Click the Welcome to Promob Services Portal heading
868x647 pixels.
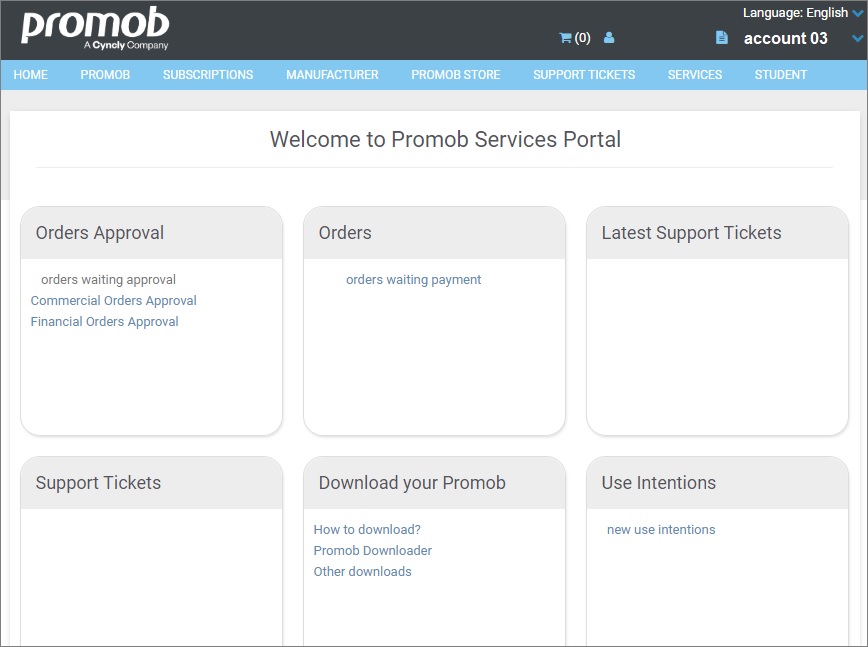coord(445,139)
